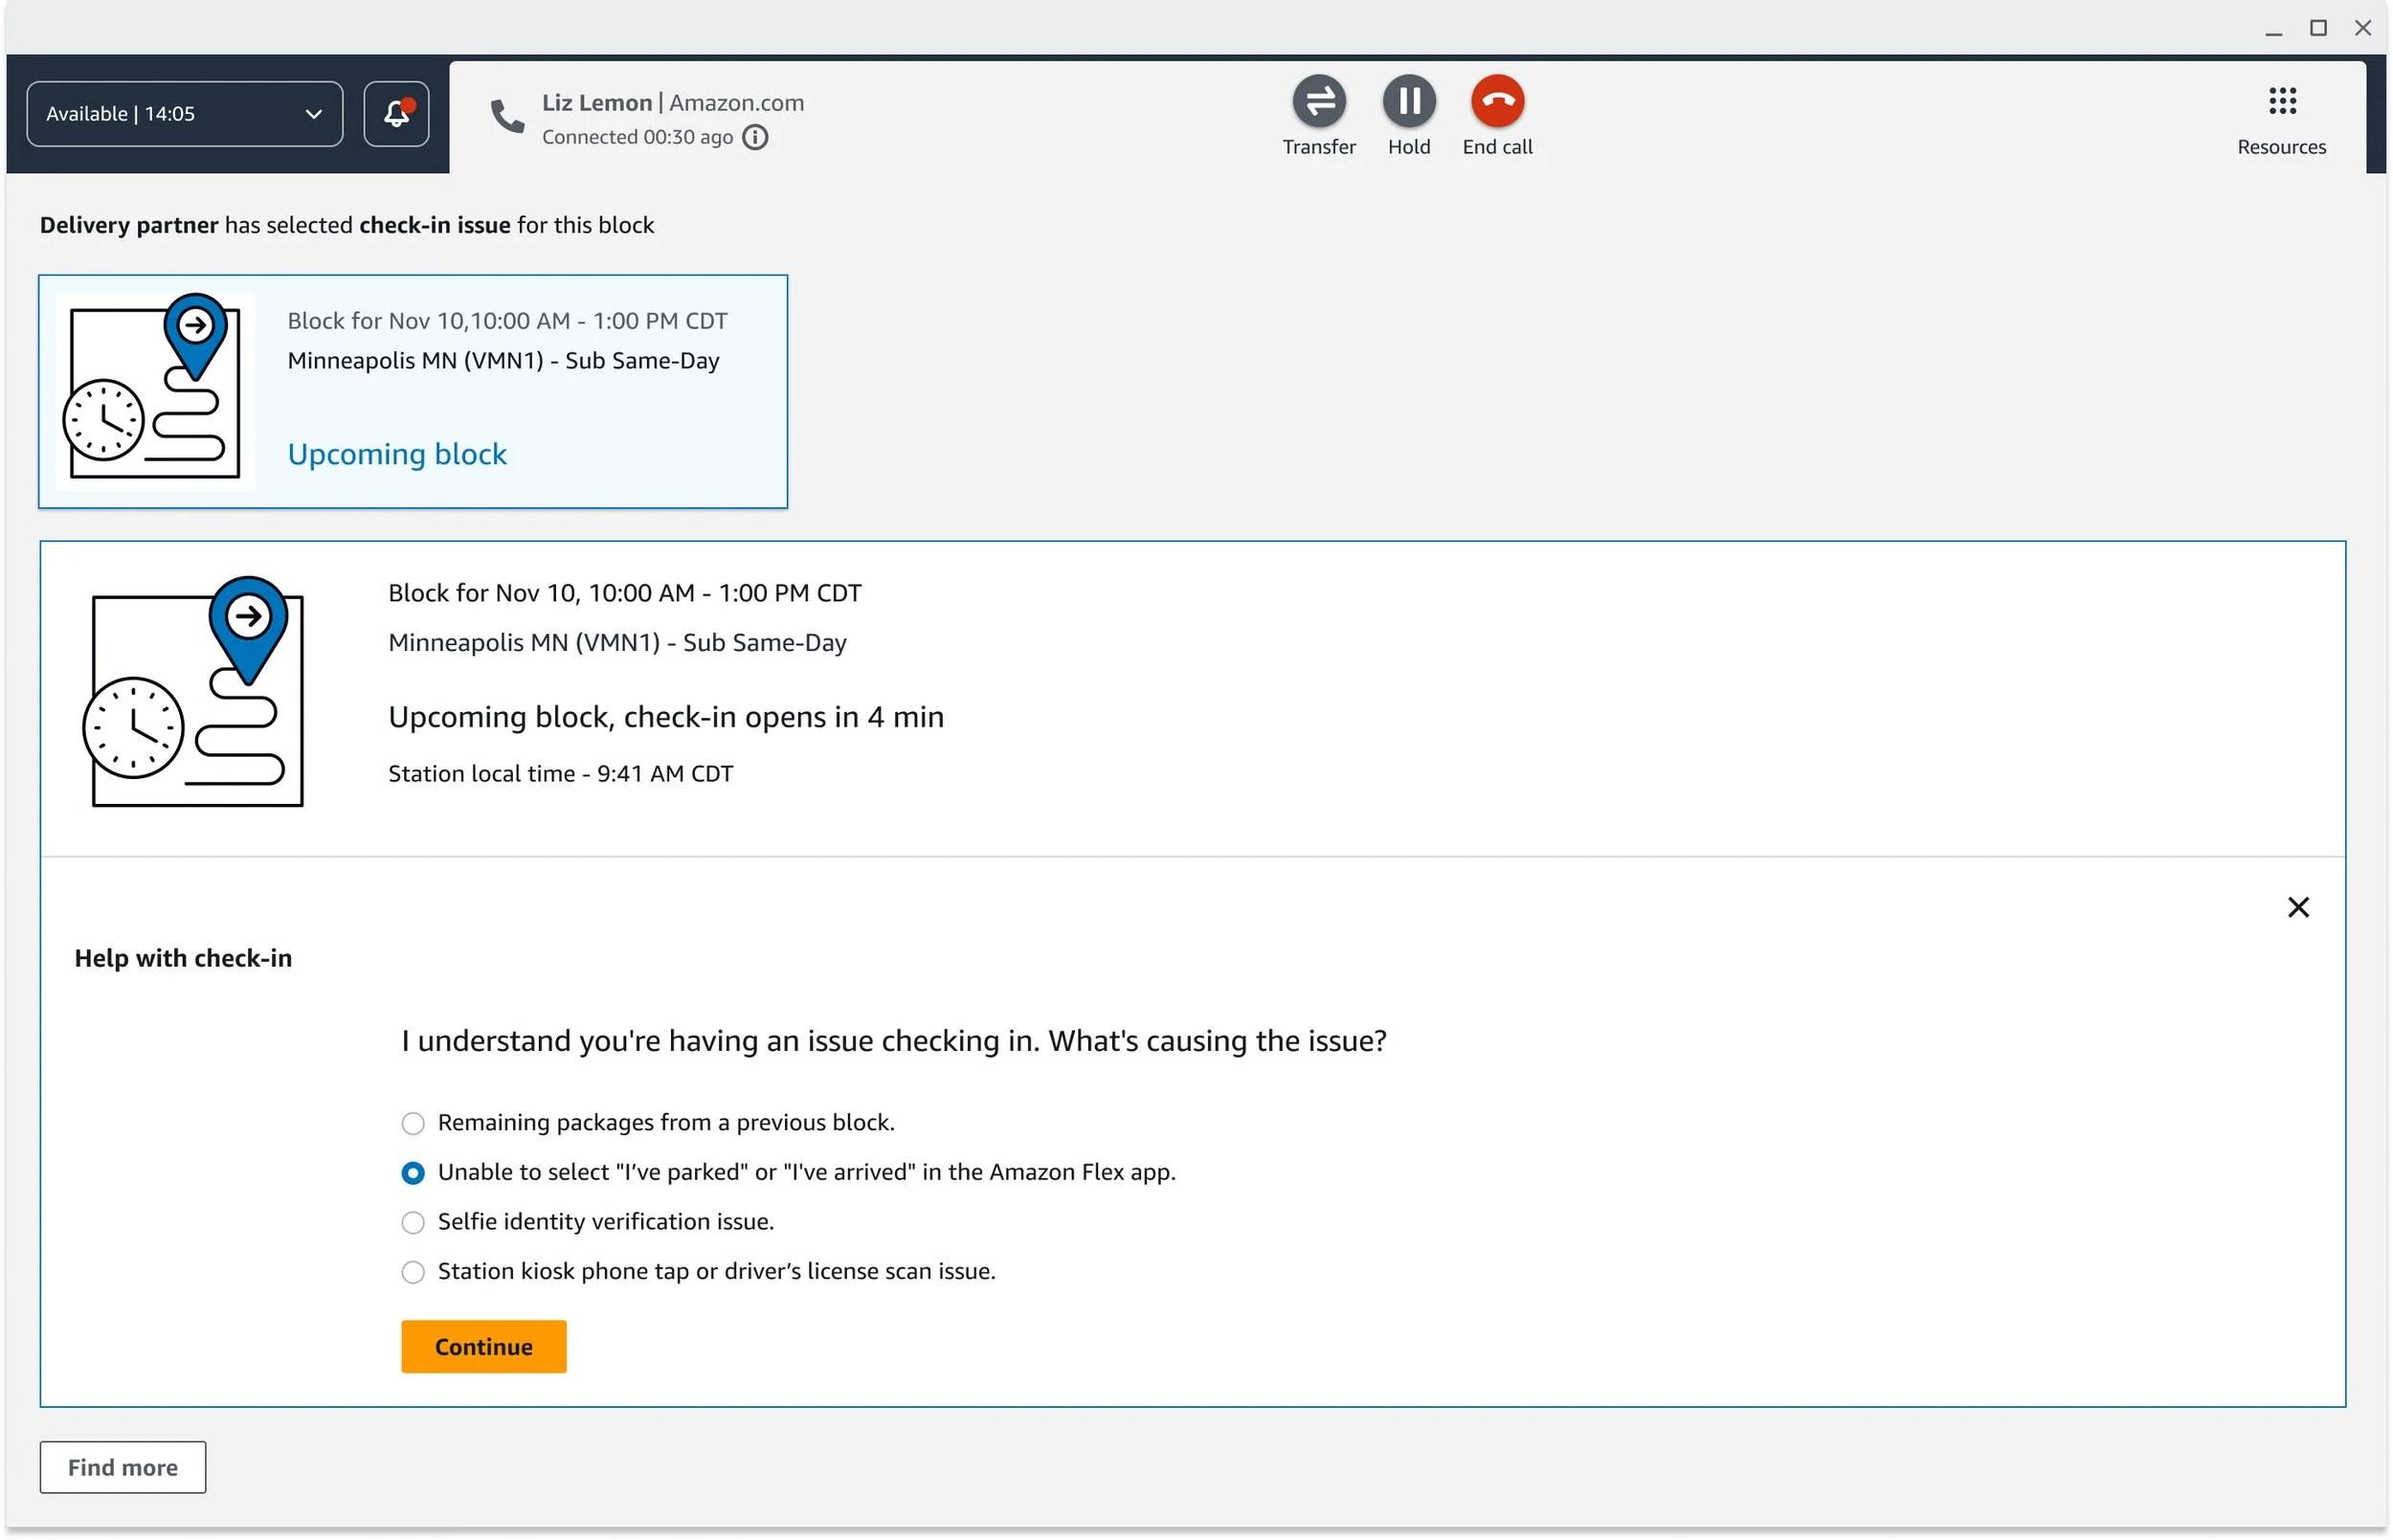The height and width of the screenshot is (1540, 2393).
Task: Select Remaining packages from a previous block
Action: (x=413, y=1123)
